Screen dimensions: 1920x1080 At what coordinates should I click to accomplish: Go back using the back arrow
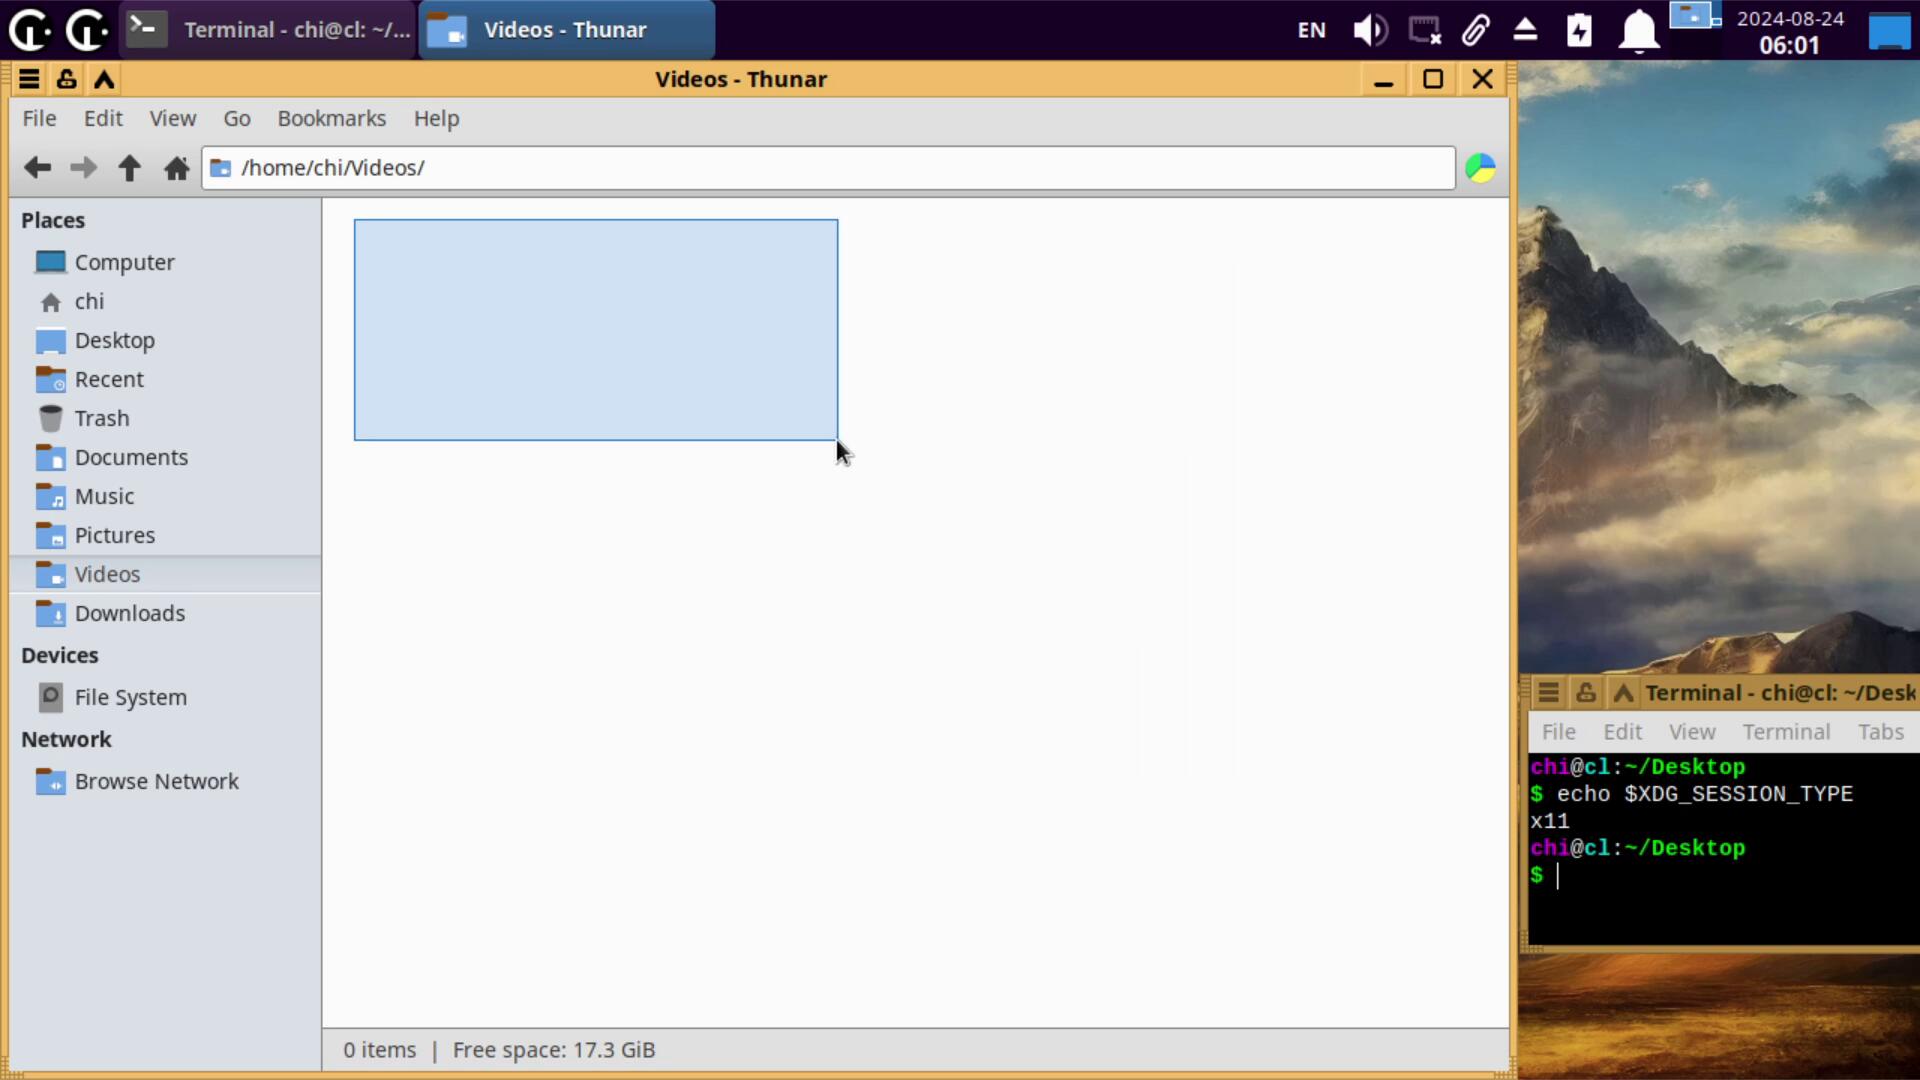pos(37,168)
